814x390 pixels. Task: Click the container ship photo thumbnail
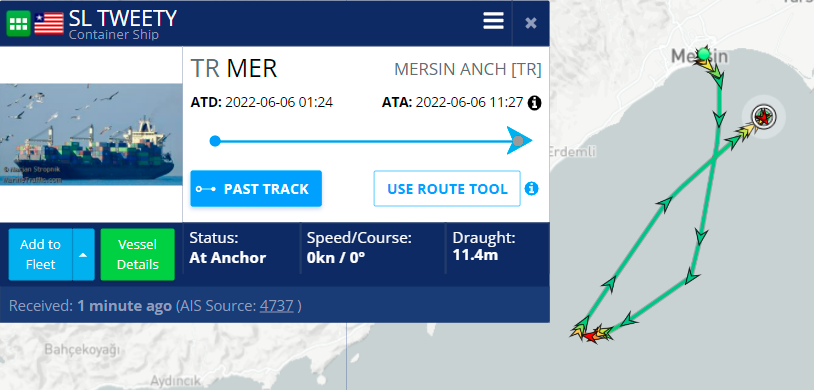[x=91, y=135]
